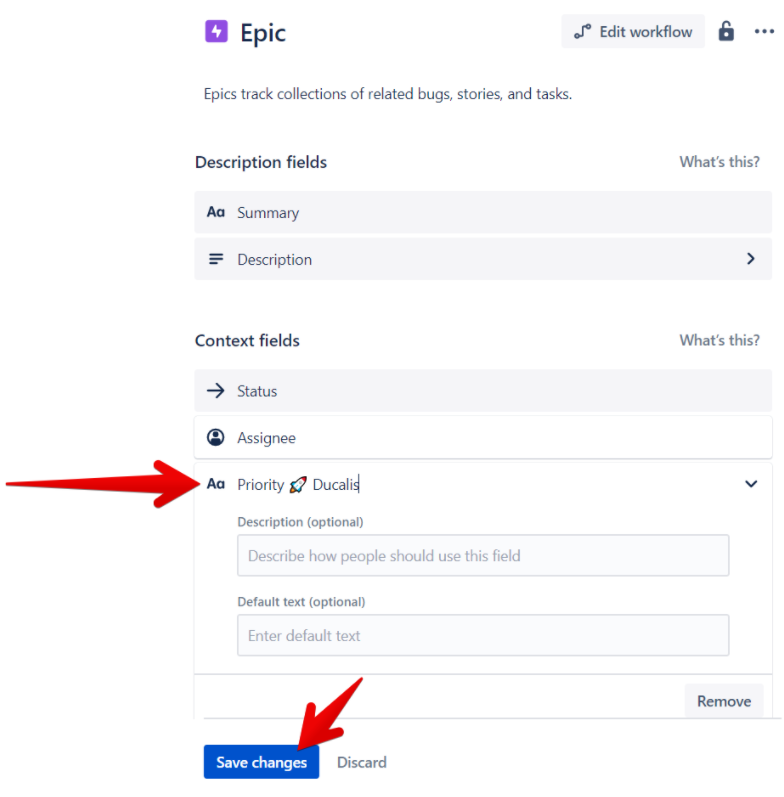Click the field description input box
784x797 pixels.
(x=483, y=556)
